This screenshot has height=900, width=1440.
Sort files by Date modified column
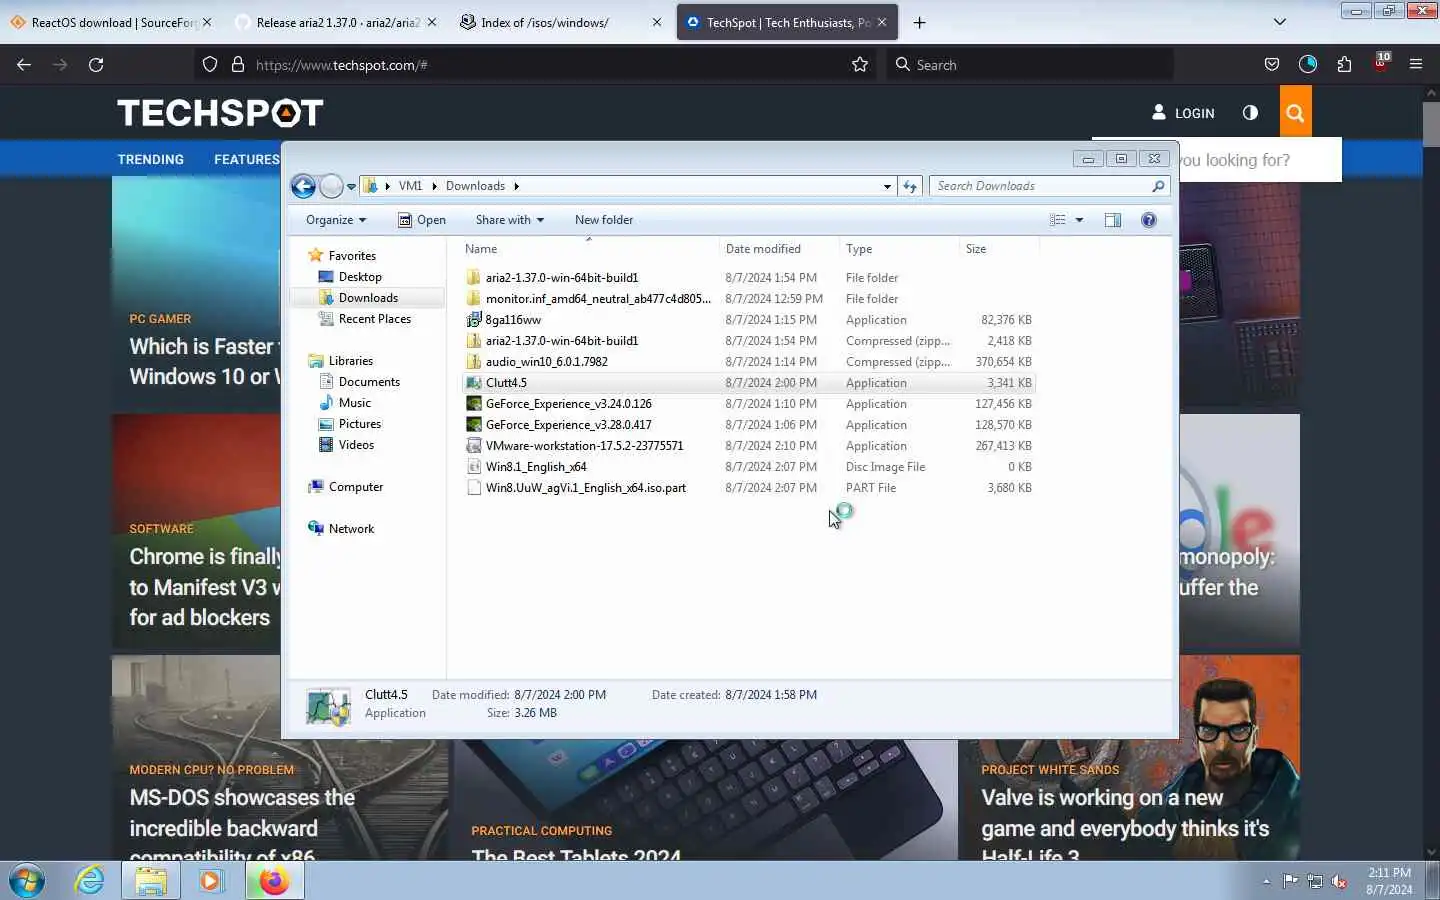[779, 249]
